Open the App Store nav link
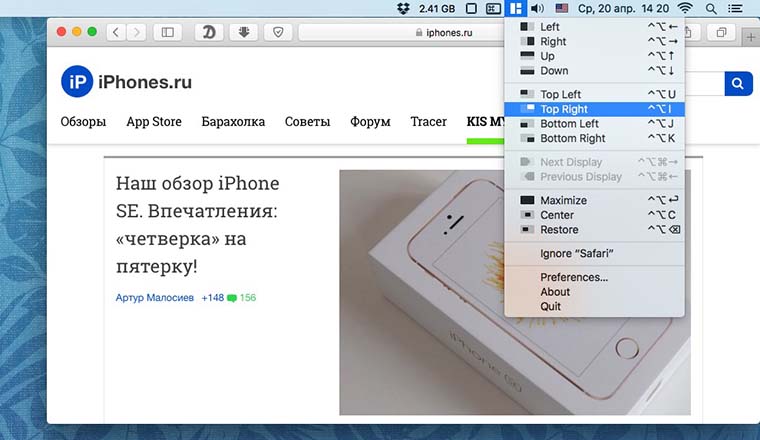Viewport: 760px width, 440px height. (x=154, y=122)
